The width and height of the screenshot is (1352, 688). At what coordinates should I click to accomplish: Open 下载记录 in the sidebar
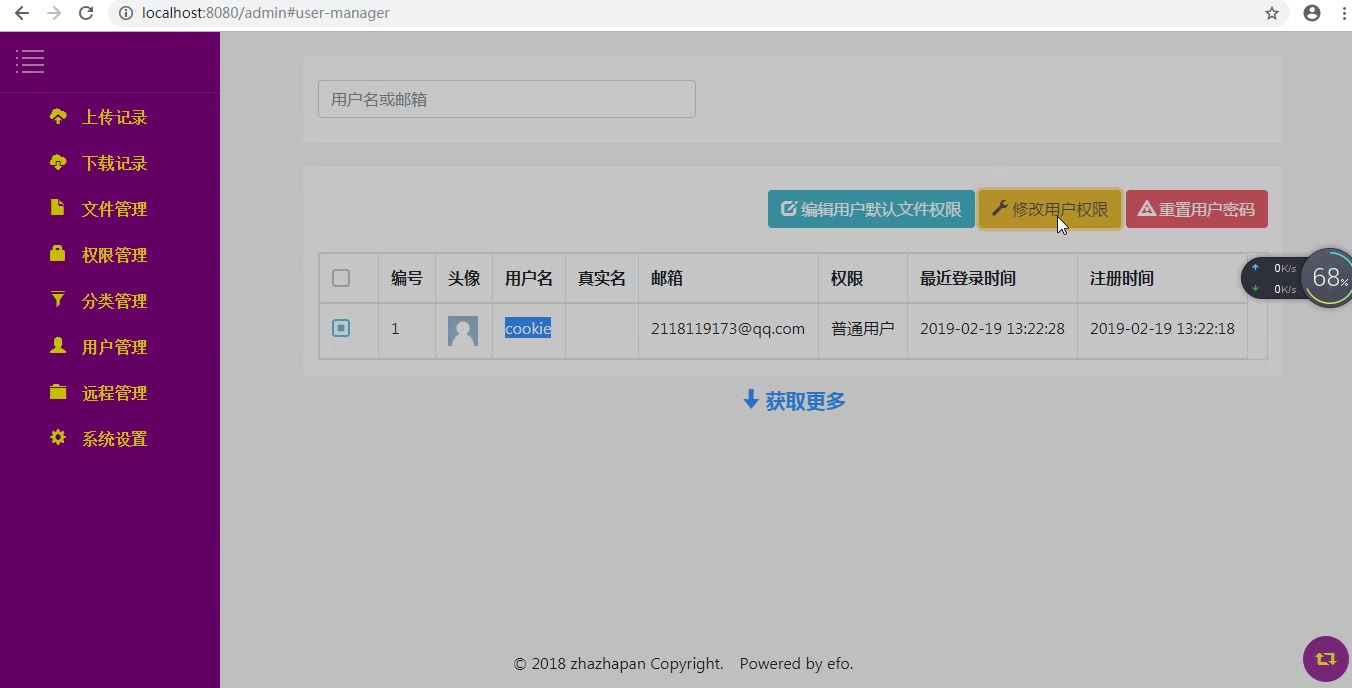click(x=114, y=163)
